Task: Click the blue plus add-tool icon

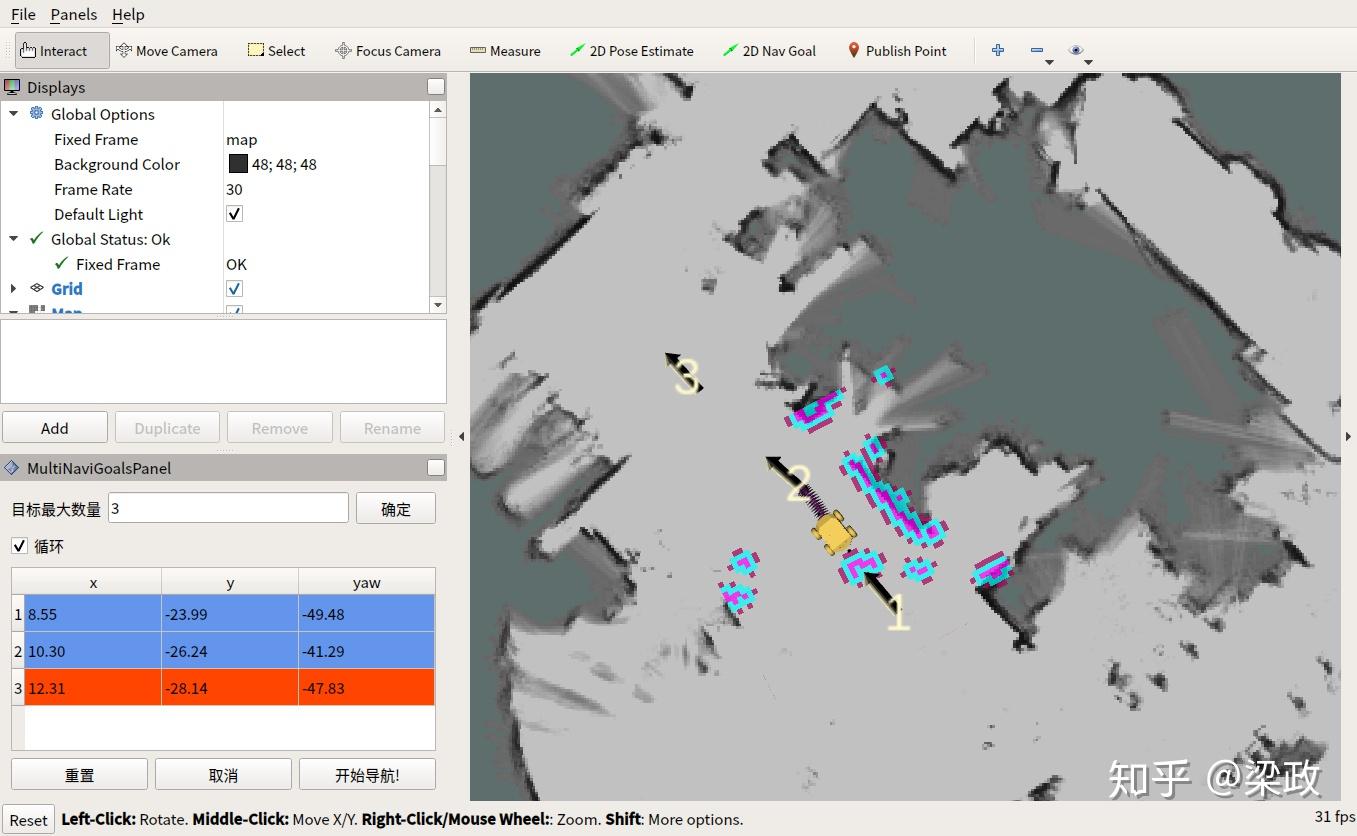Action: pos(998,50)
